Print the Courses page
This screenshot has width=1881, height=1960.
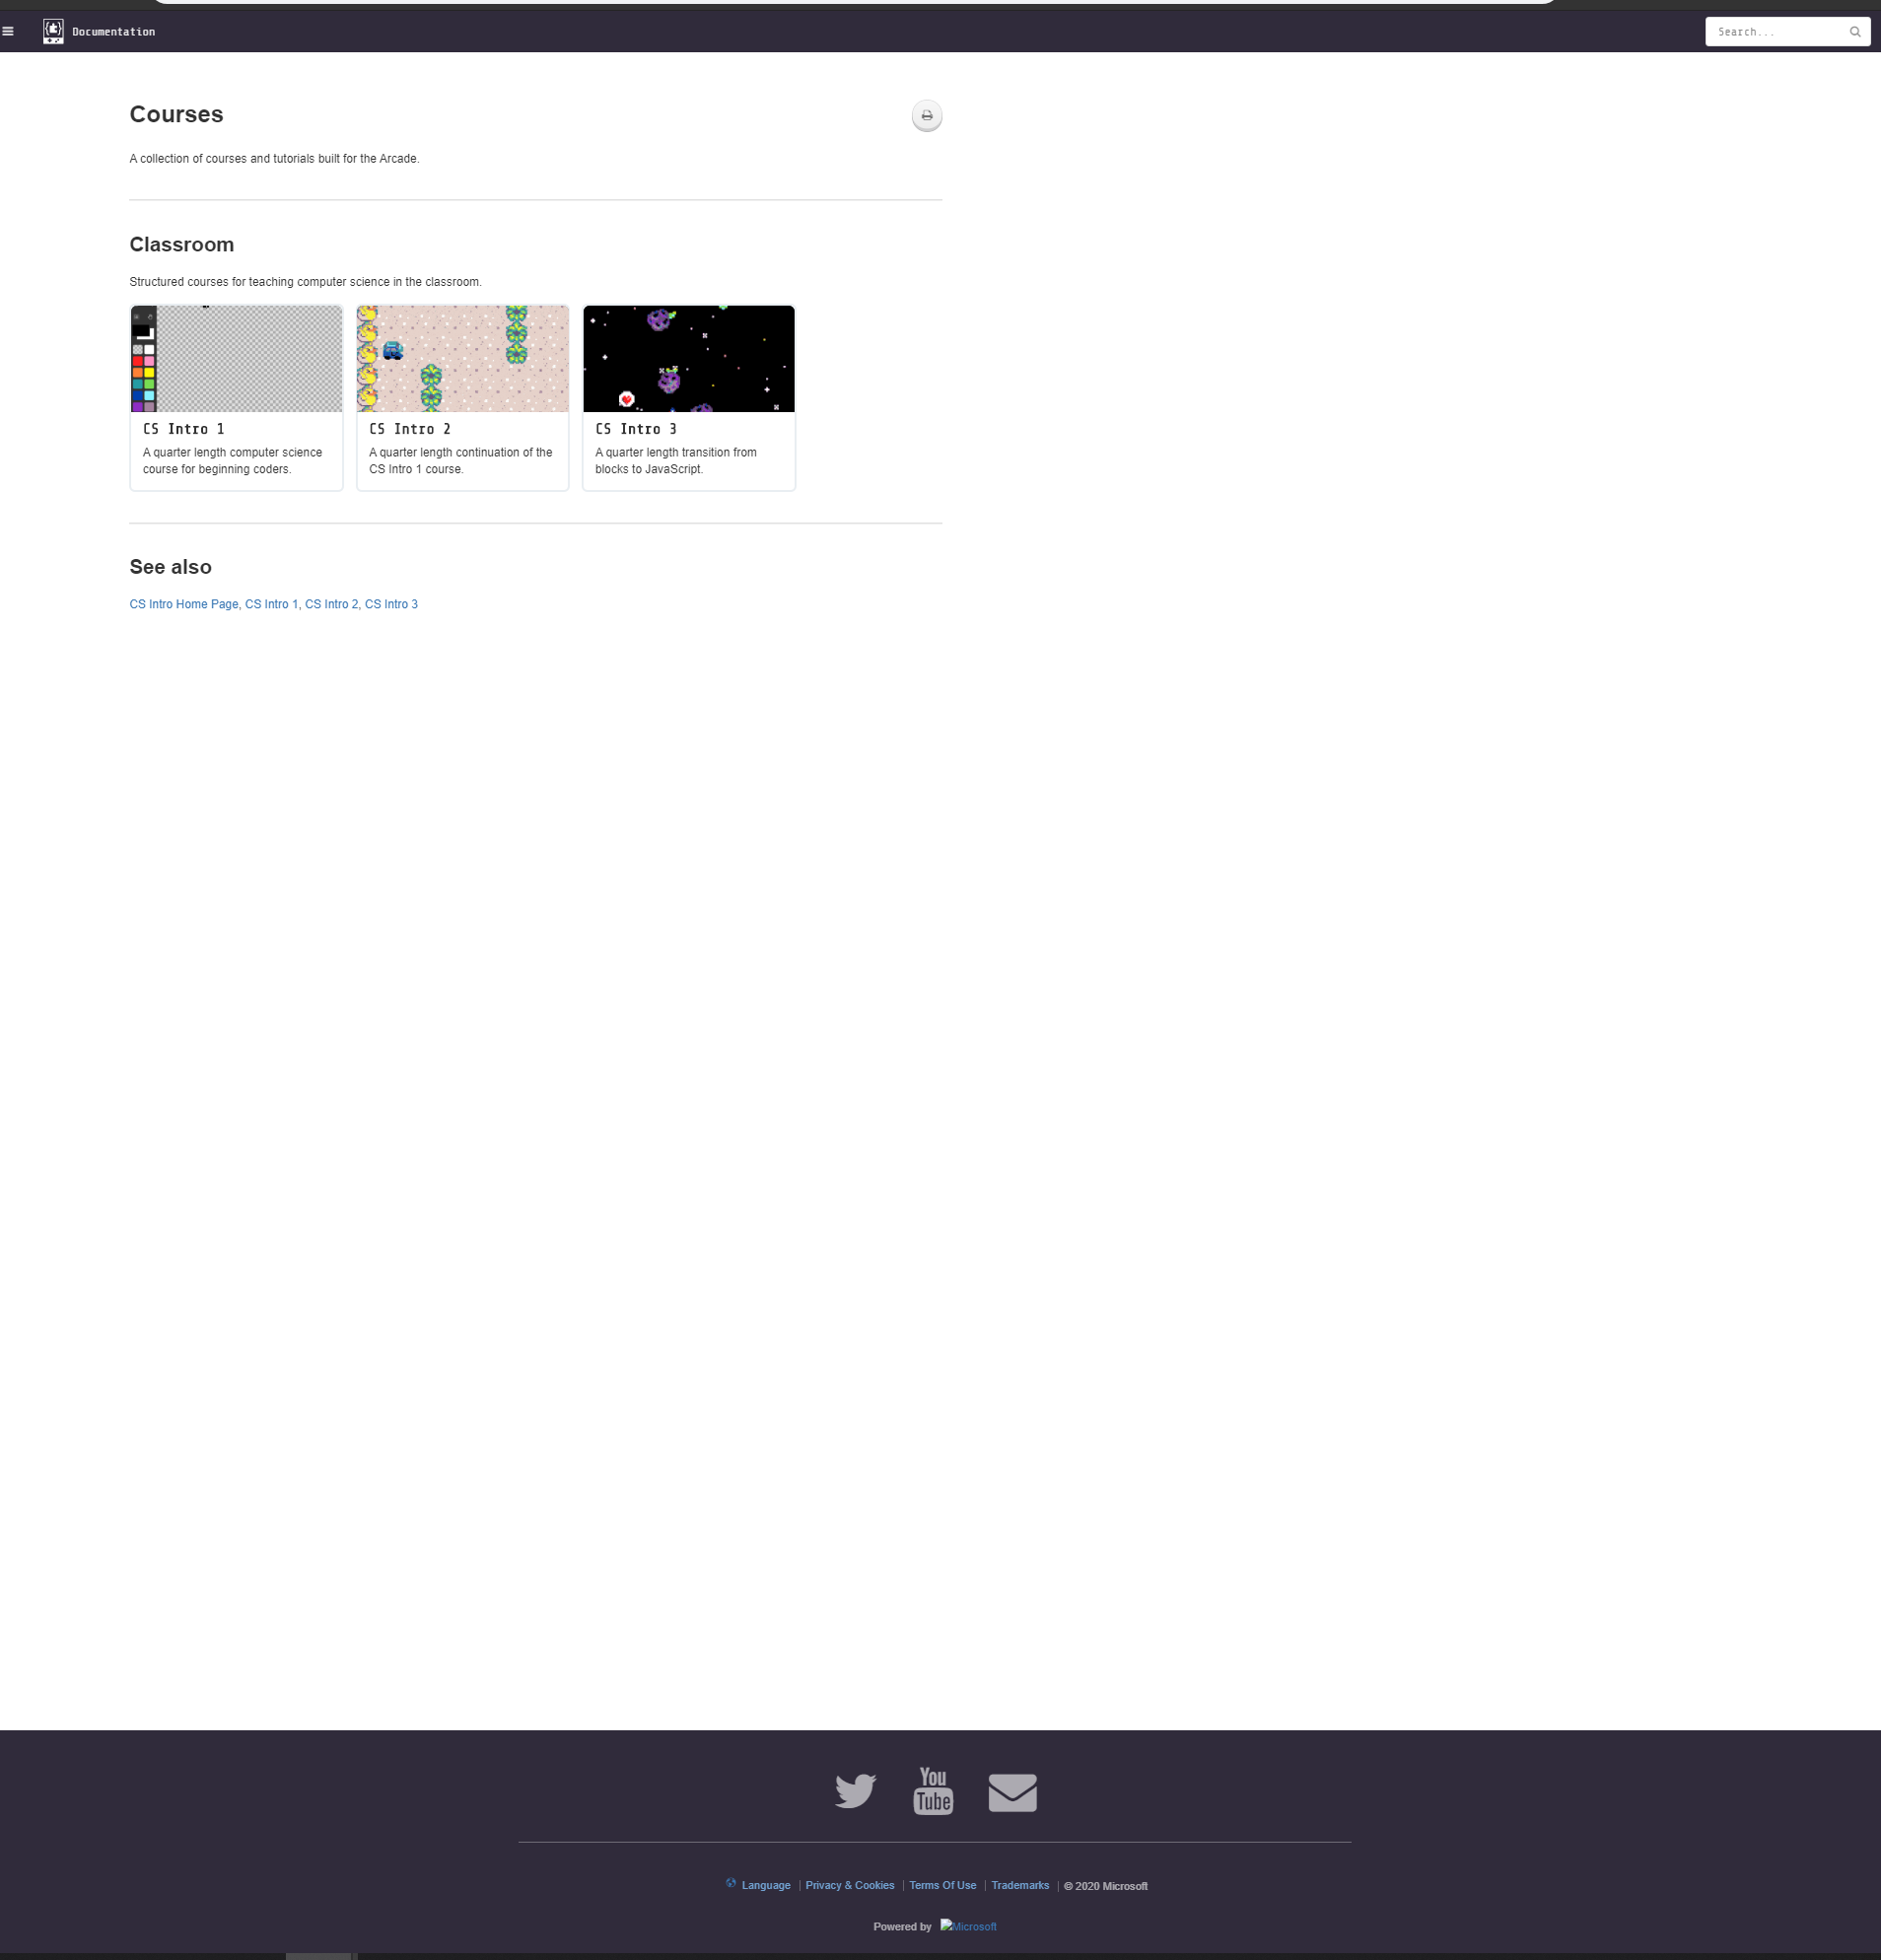click(927, 116)
